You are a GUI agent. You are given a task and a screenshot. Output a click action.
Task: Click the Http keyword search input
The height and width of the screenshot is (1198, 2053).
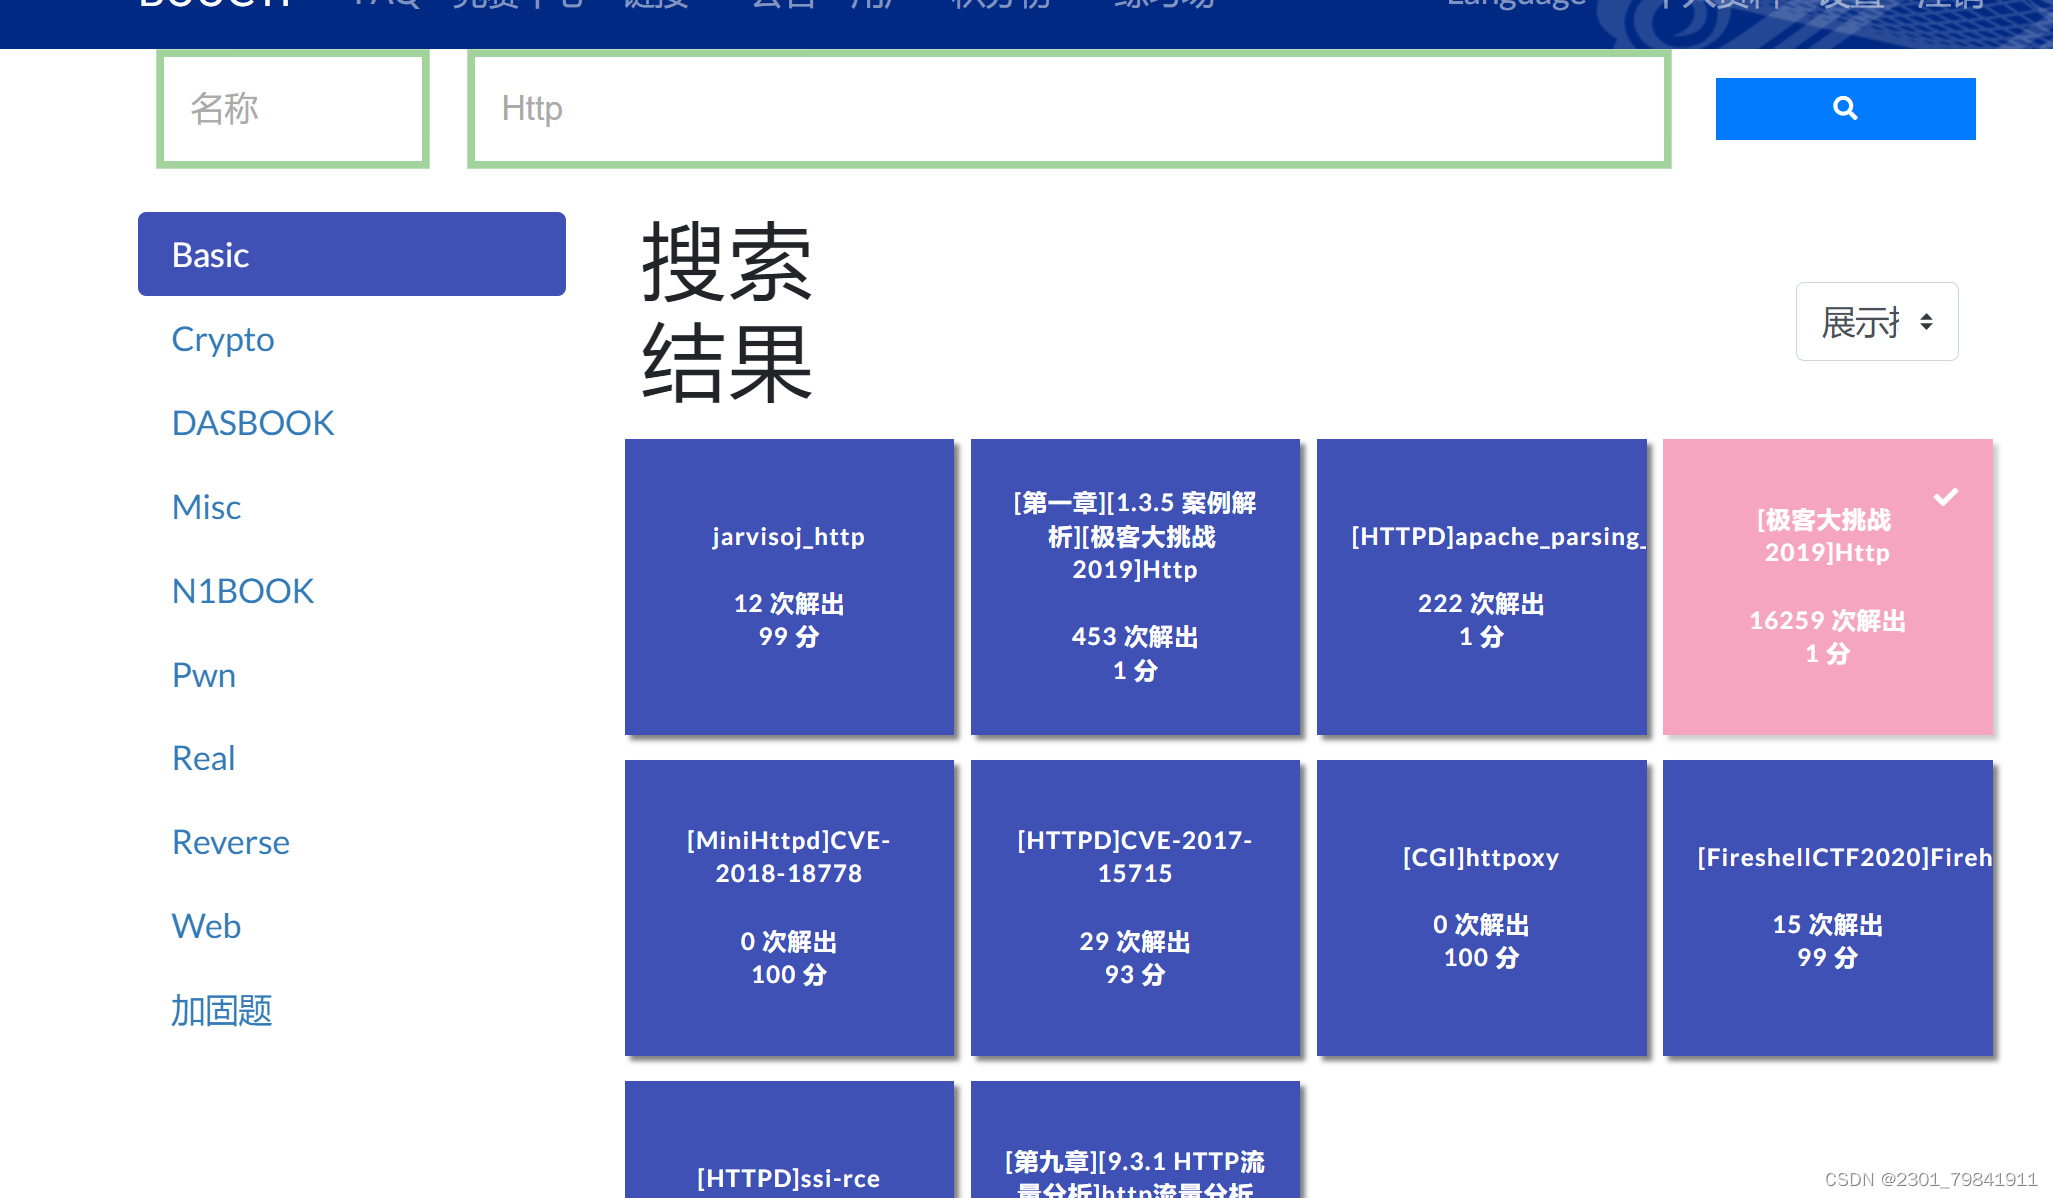click(x=1067, y=108)
